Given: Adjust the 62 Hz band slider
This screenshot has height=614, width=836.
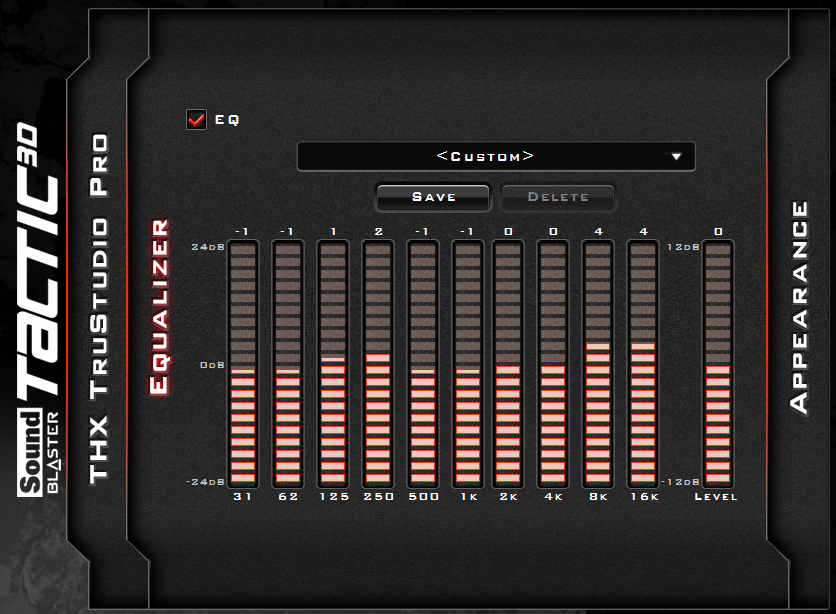Looking at the screenshot, I should tap(288, 364).
